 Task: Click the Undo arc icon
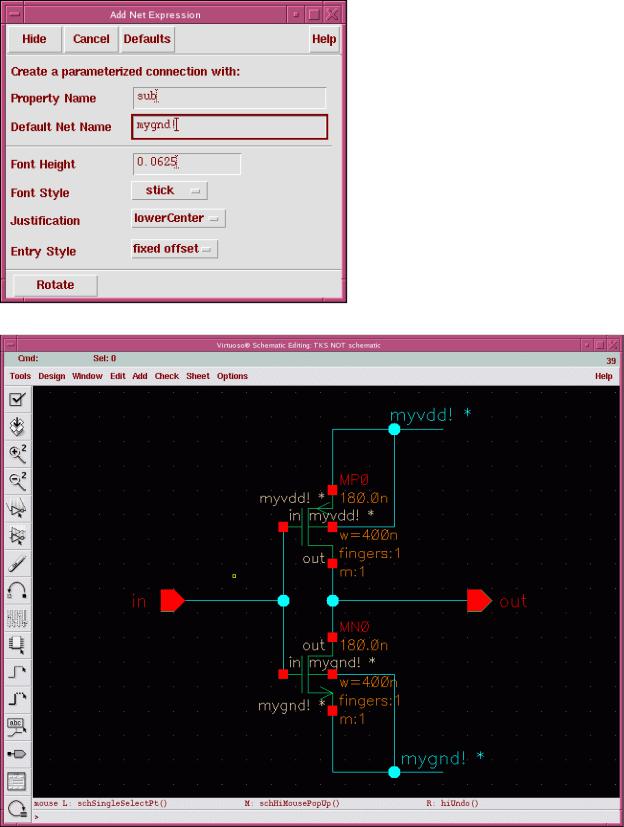[17, 591]
